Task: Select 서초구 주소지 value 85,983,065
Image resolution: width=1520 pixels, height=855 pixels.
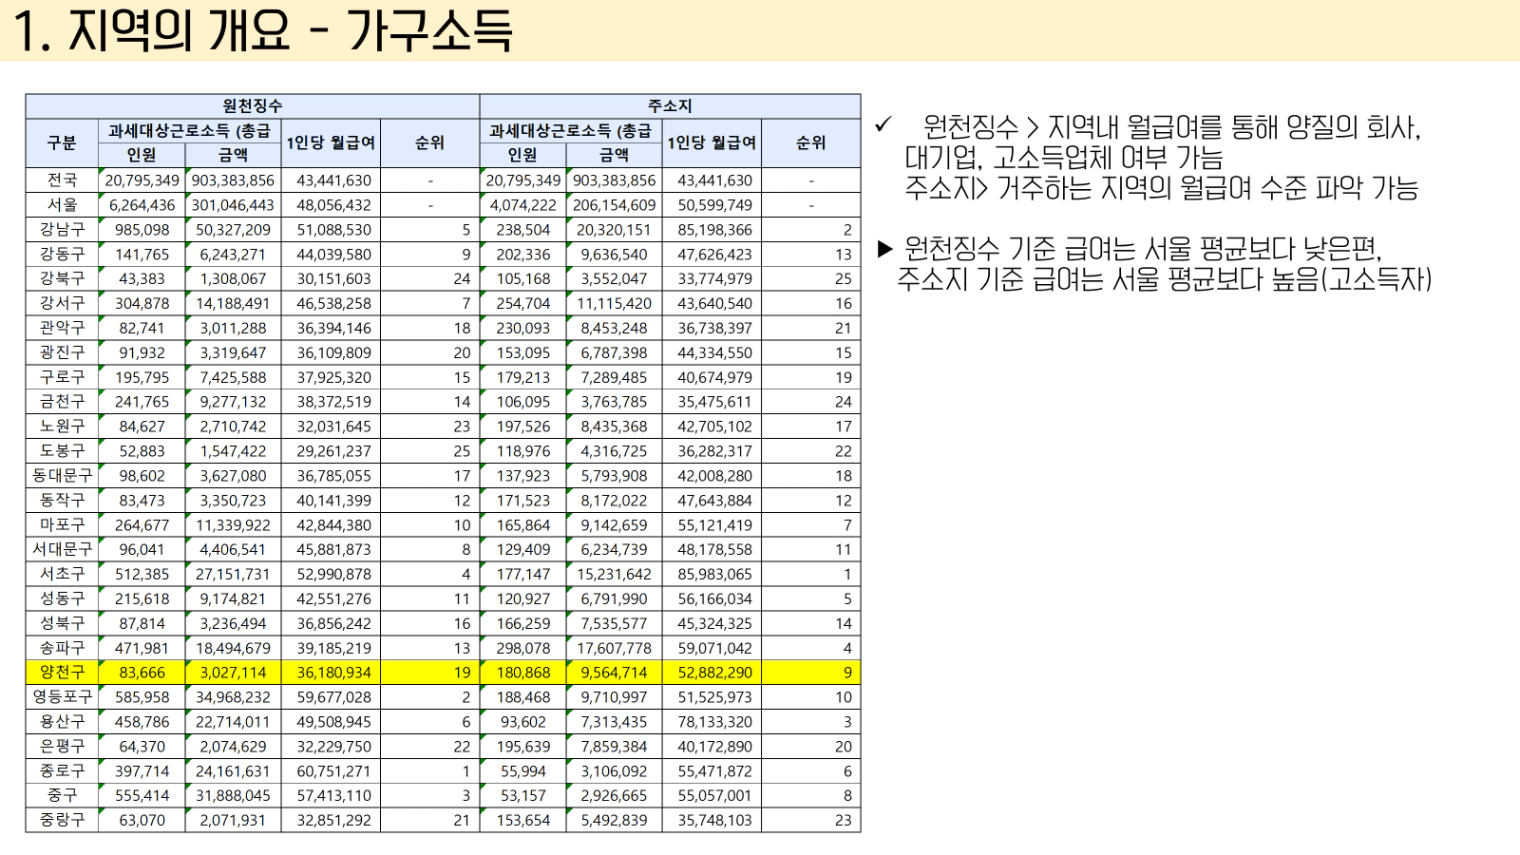Action: pos(714,574)
